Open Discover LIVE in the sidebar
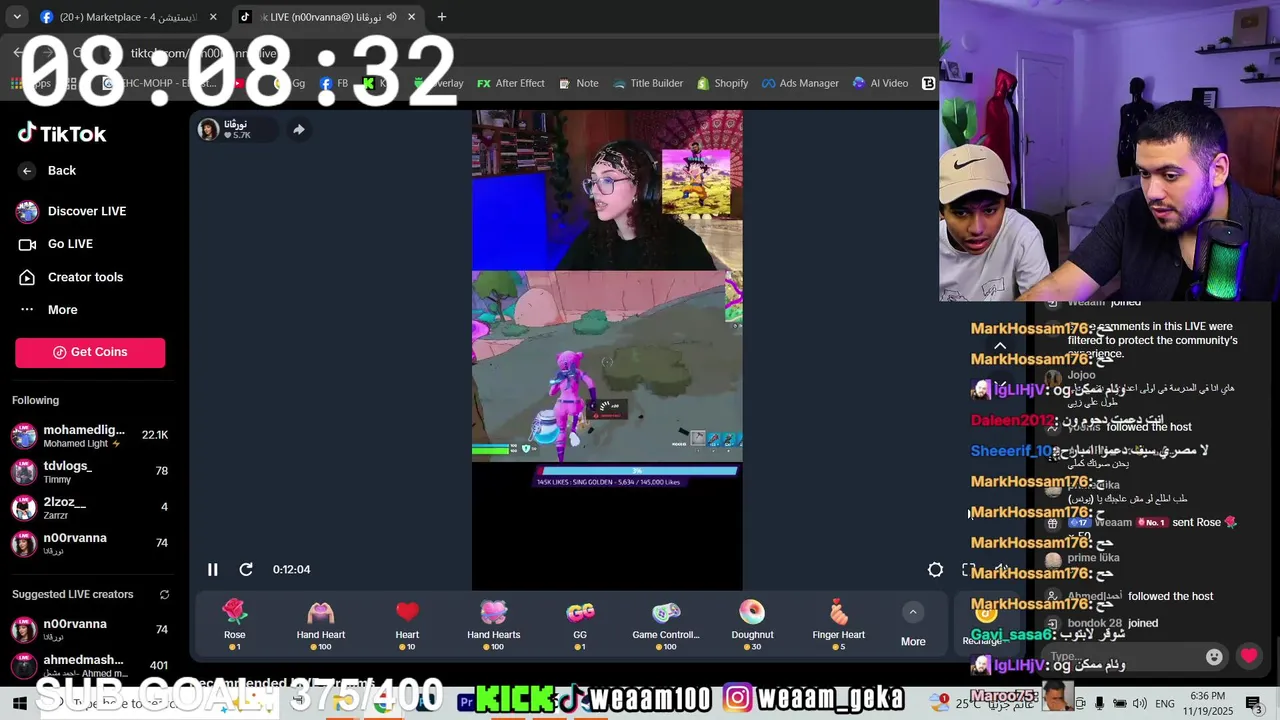 point(72,211)
